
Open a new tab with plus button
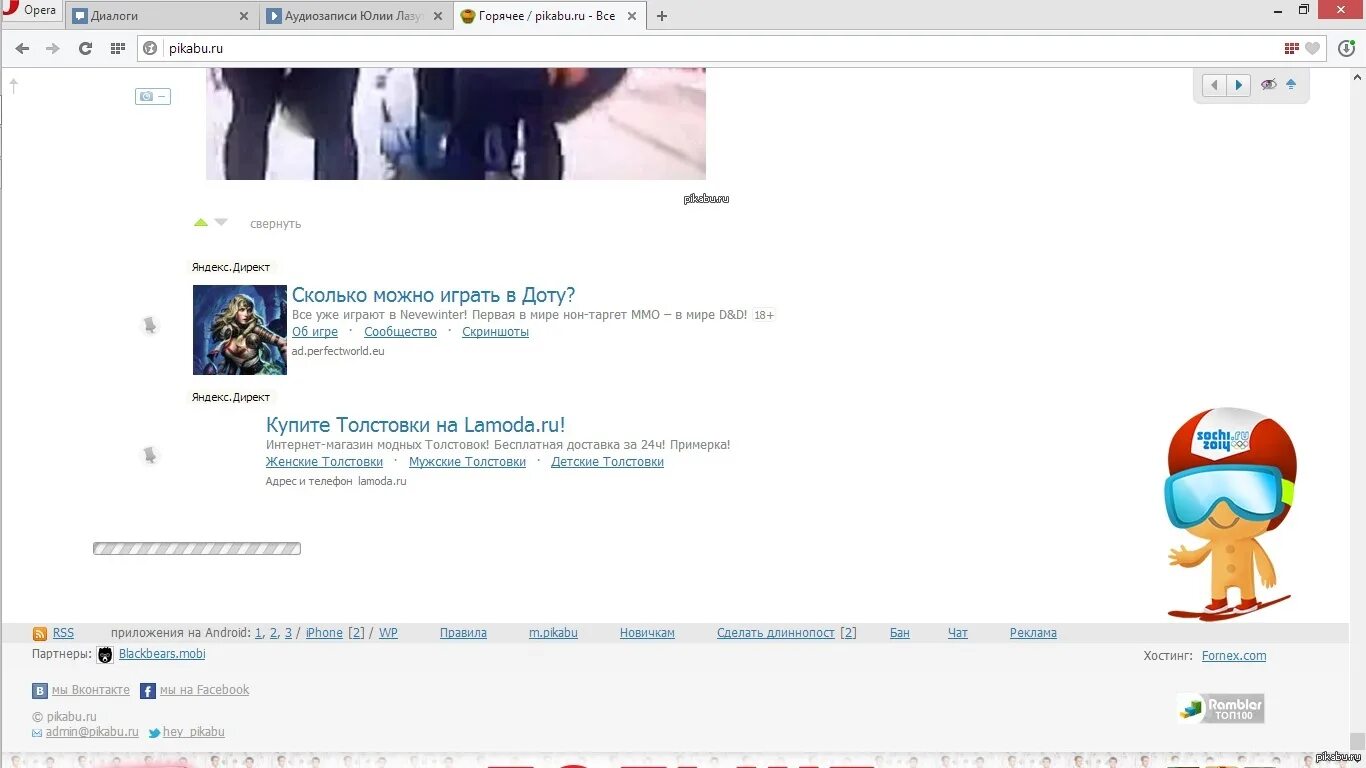tap(662, 16)
